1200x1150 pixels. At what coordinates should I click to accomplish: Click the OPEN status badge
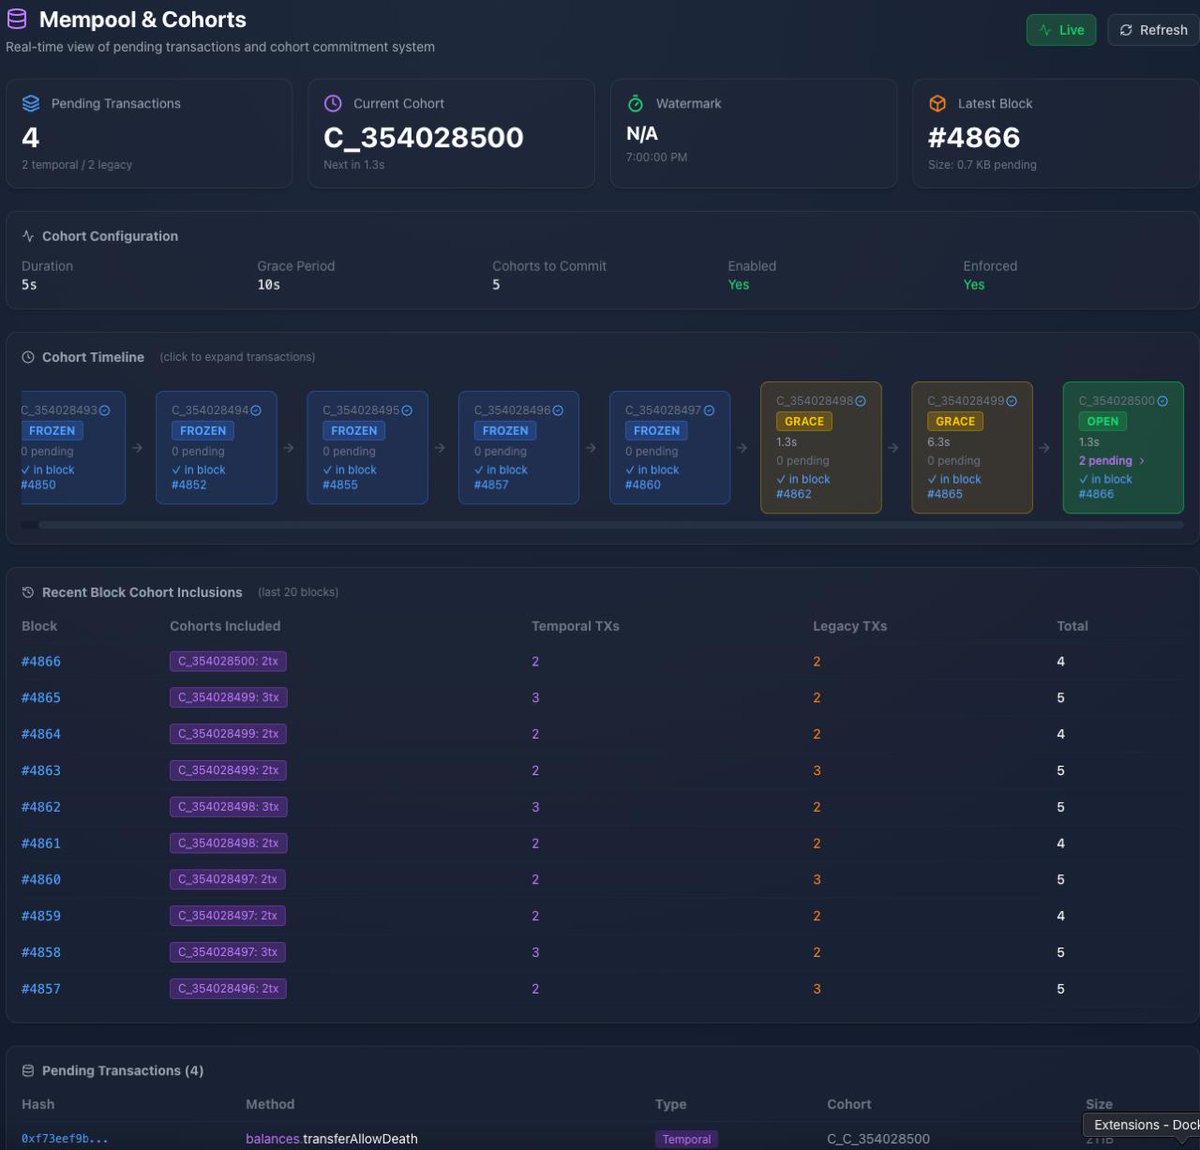[1102, 421]
